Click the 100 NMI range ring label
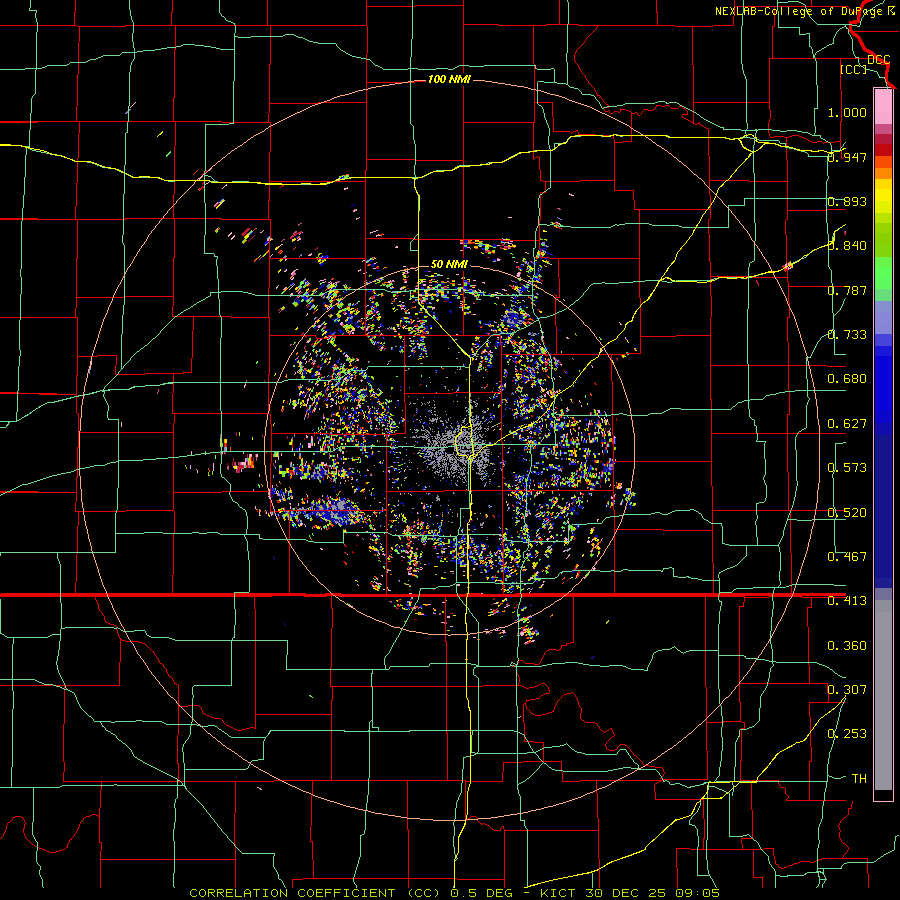Screen dimensions: 900x900 tap(449, 79)
